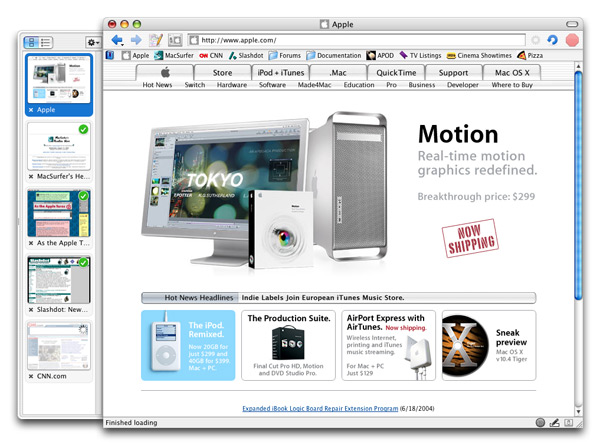
Task: Select the Apple page thumbnail
Action: 59,80
